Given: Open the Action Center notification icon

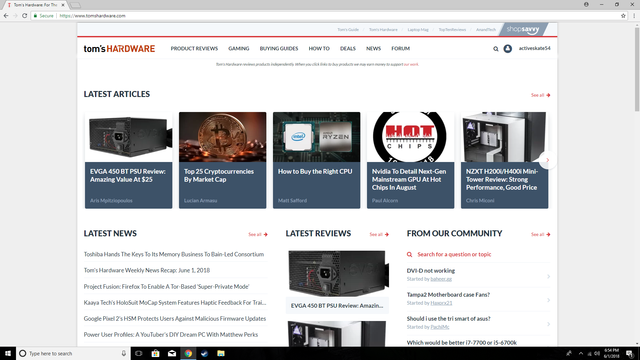Looking at the screenshot, I should 630,353.
